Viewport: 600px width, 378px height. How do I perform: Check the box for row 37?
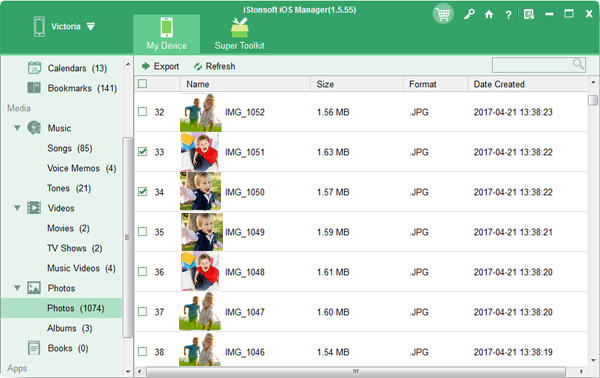(x=142, y=311)
